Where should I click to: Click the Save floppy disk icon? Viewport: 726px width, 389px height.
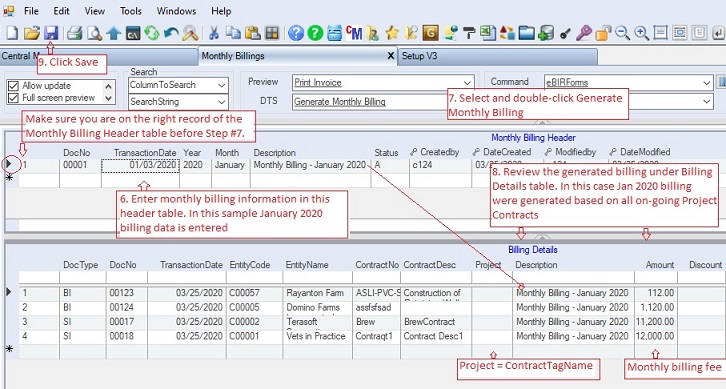point(51,33)
